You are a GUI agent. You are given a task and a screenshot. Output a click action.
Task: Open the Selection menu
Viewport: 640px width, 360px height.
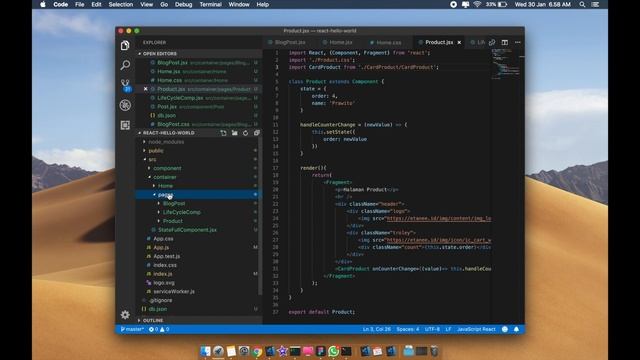pos(121,4)
